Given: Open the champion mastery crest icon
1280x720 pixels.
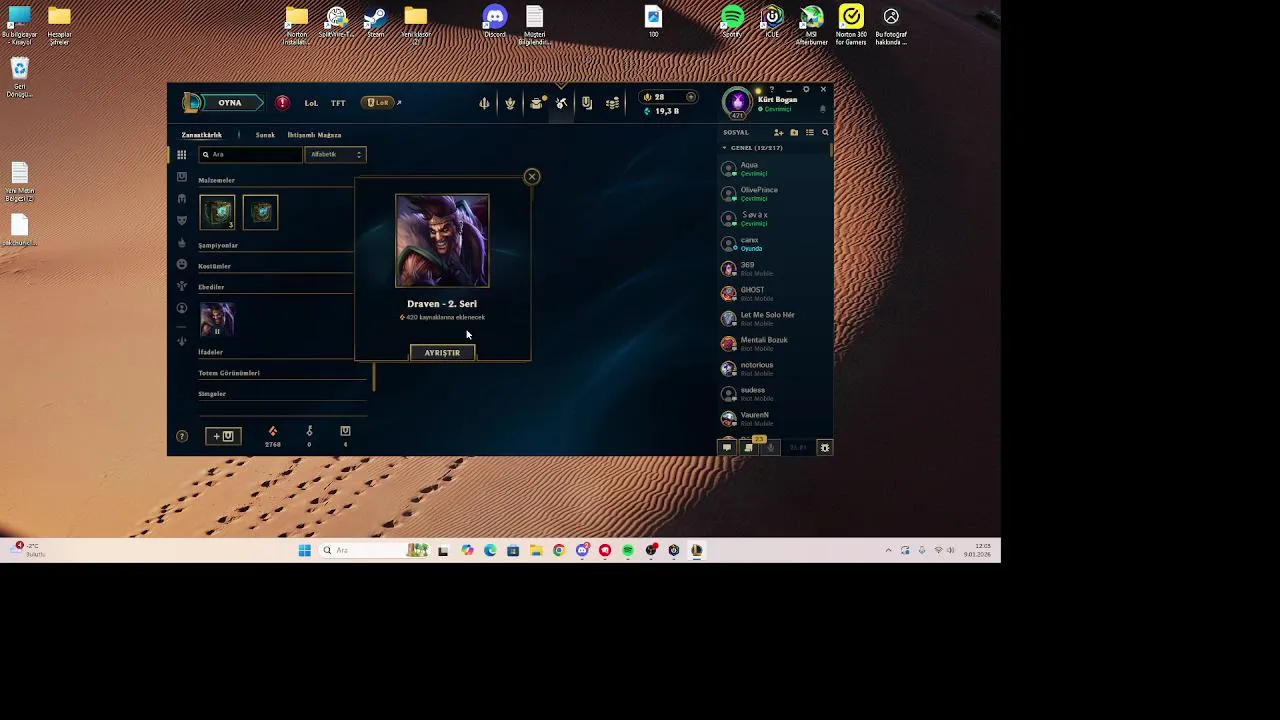Looking at the screenshot, I should [510, 103].
